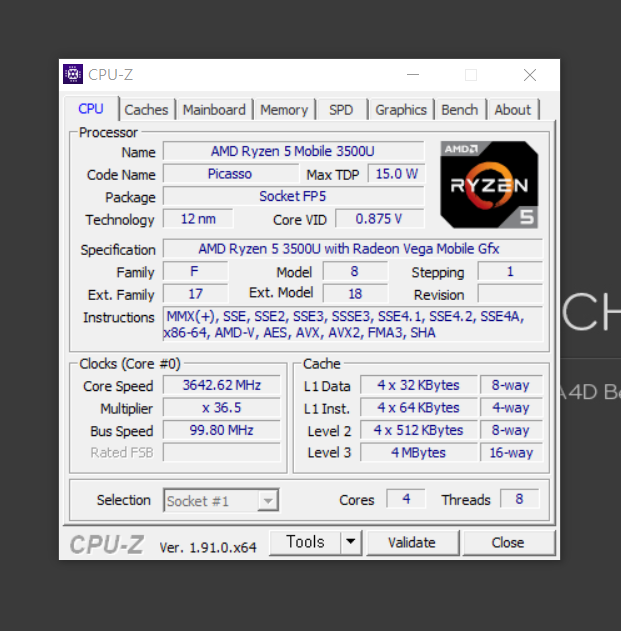Viewport: 621px width, 631px height.
Task: Click the Level 3 16-way associativity value
Action: pos(511,453)
